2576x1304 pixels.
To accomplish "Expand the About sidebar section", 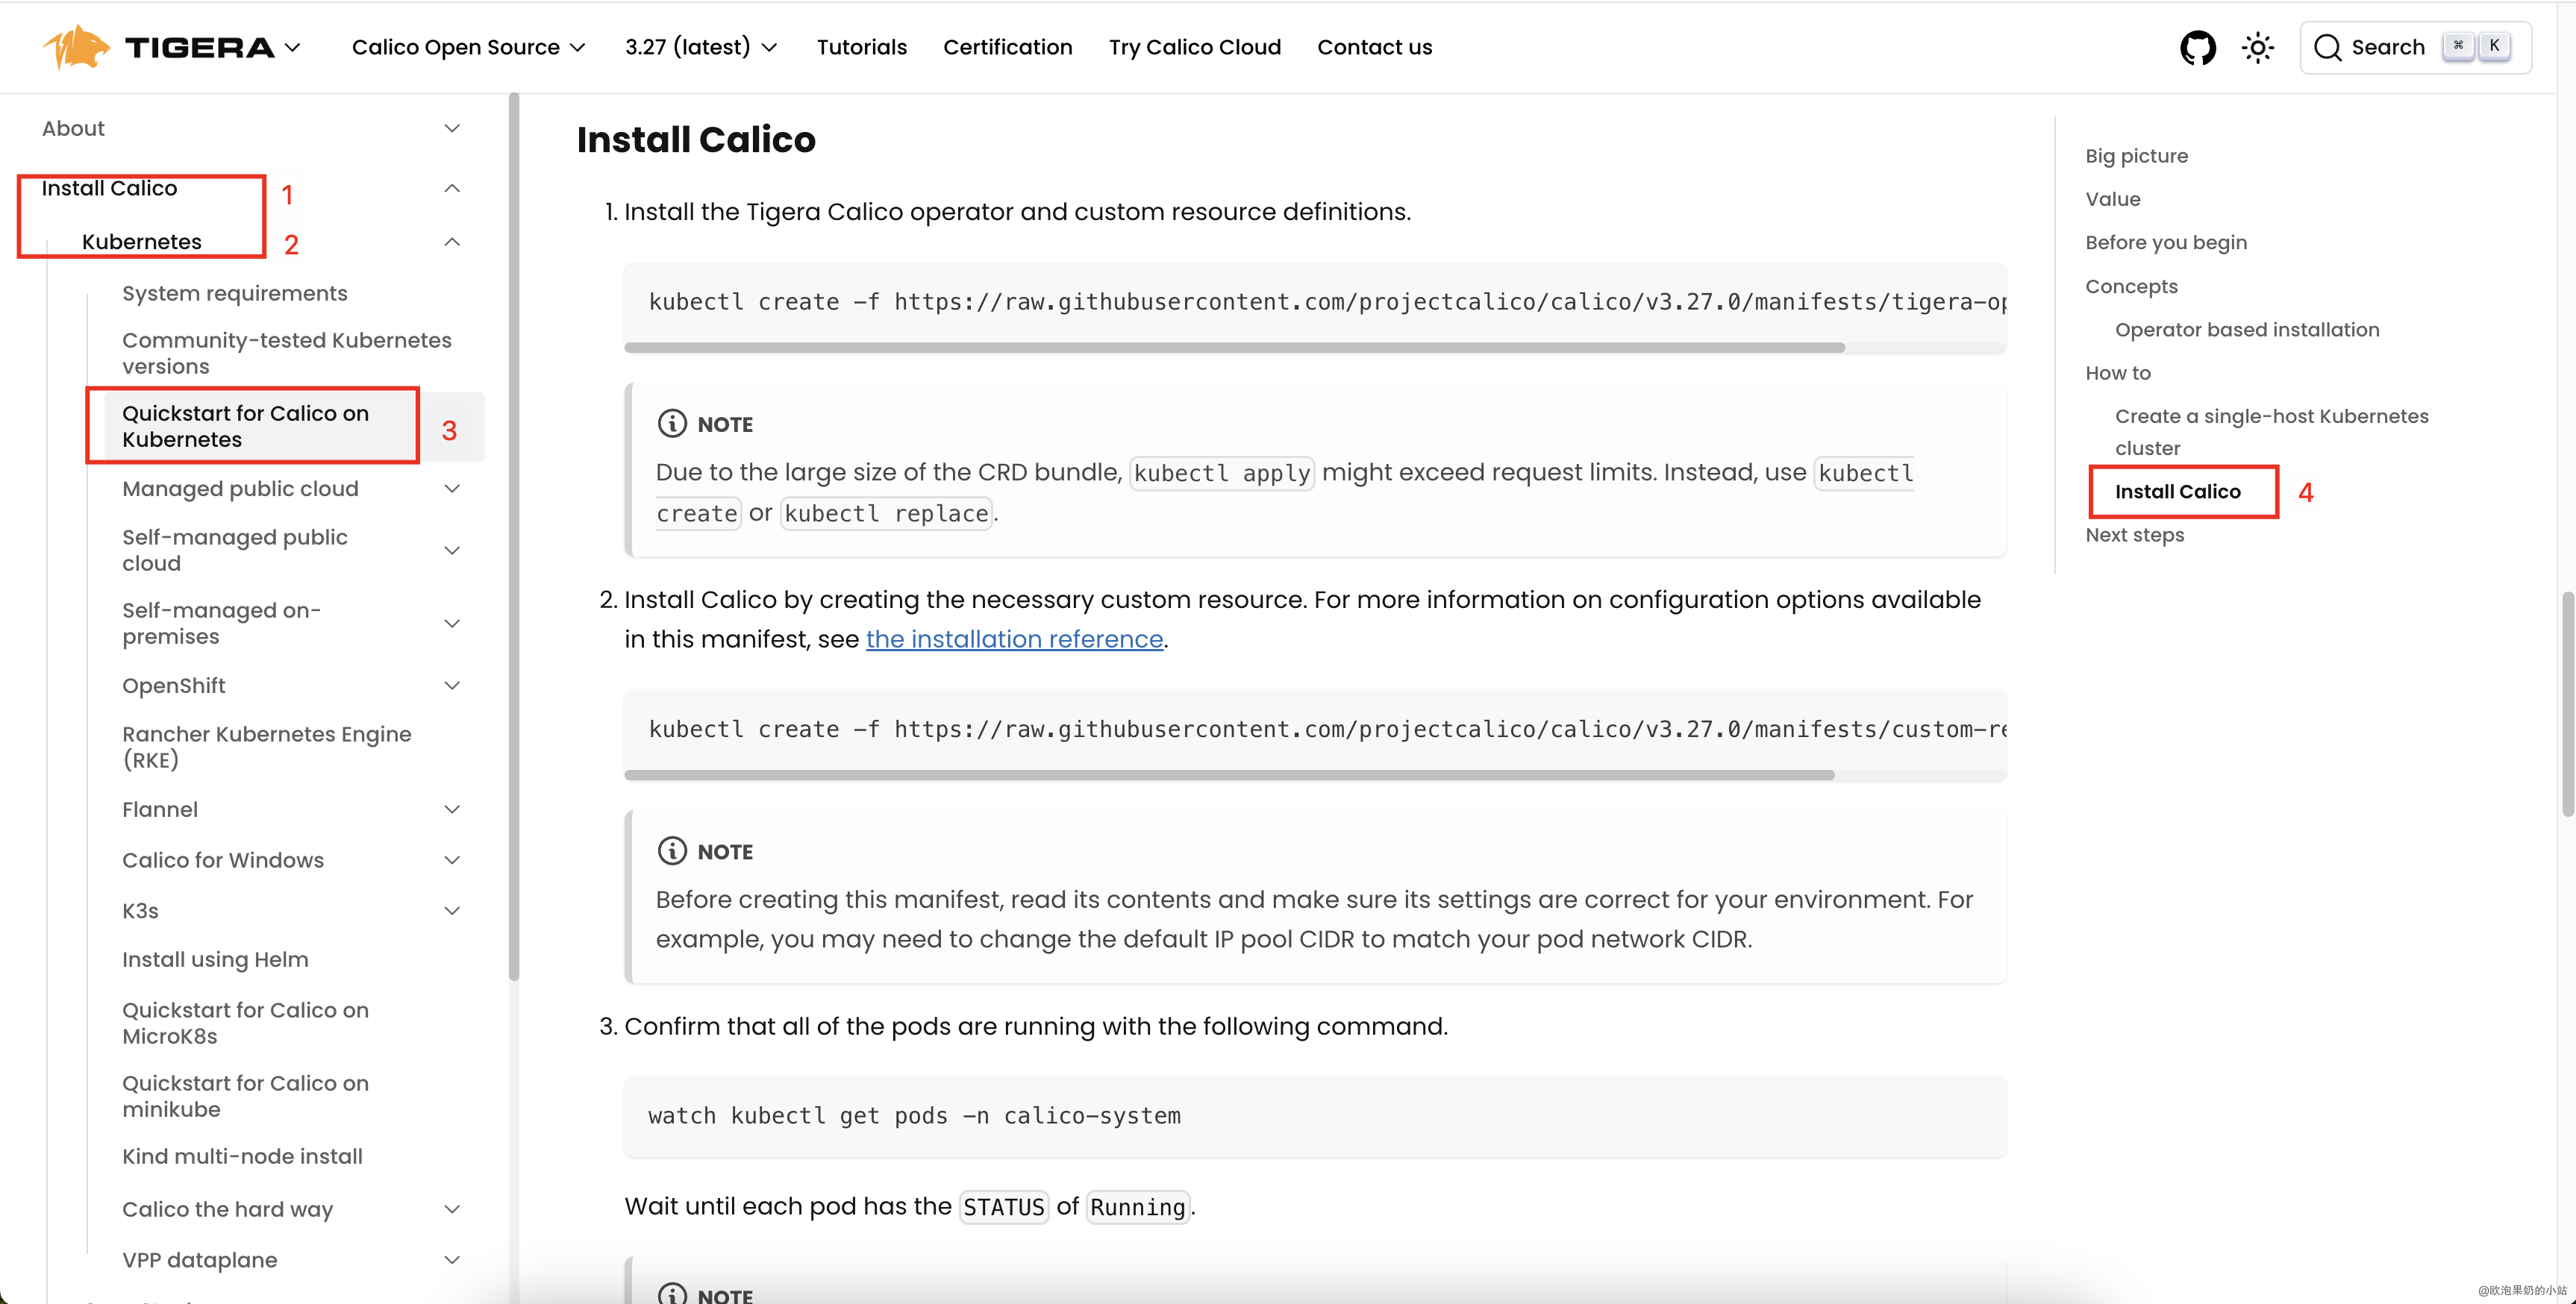I will pos(452,128).
